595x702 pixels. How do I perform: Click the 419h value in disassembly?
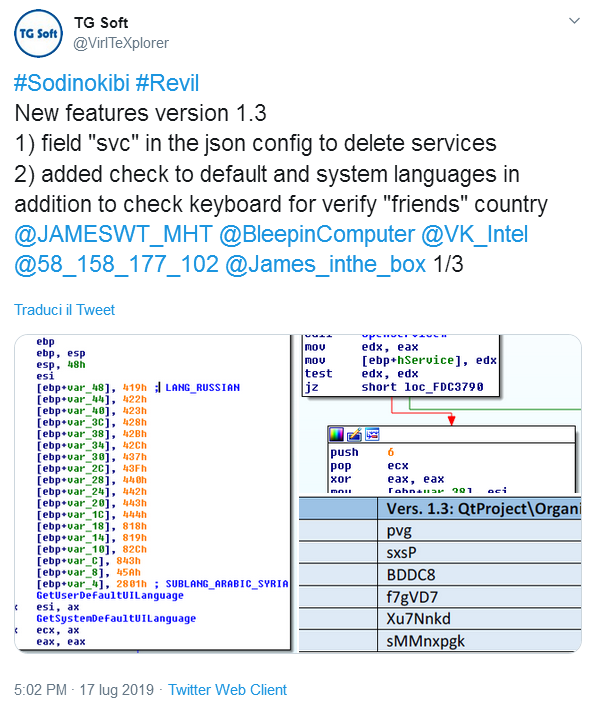135,388
